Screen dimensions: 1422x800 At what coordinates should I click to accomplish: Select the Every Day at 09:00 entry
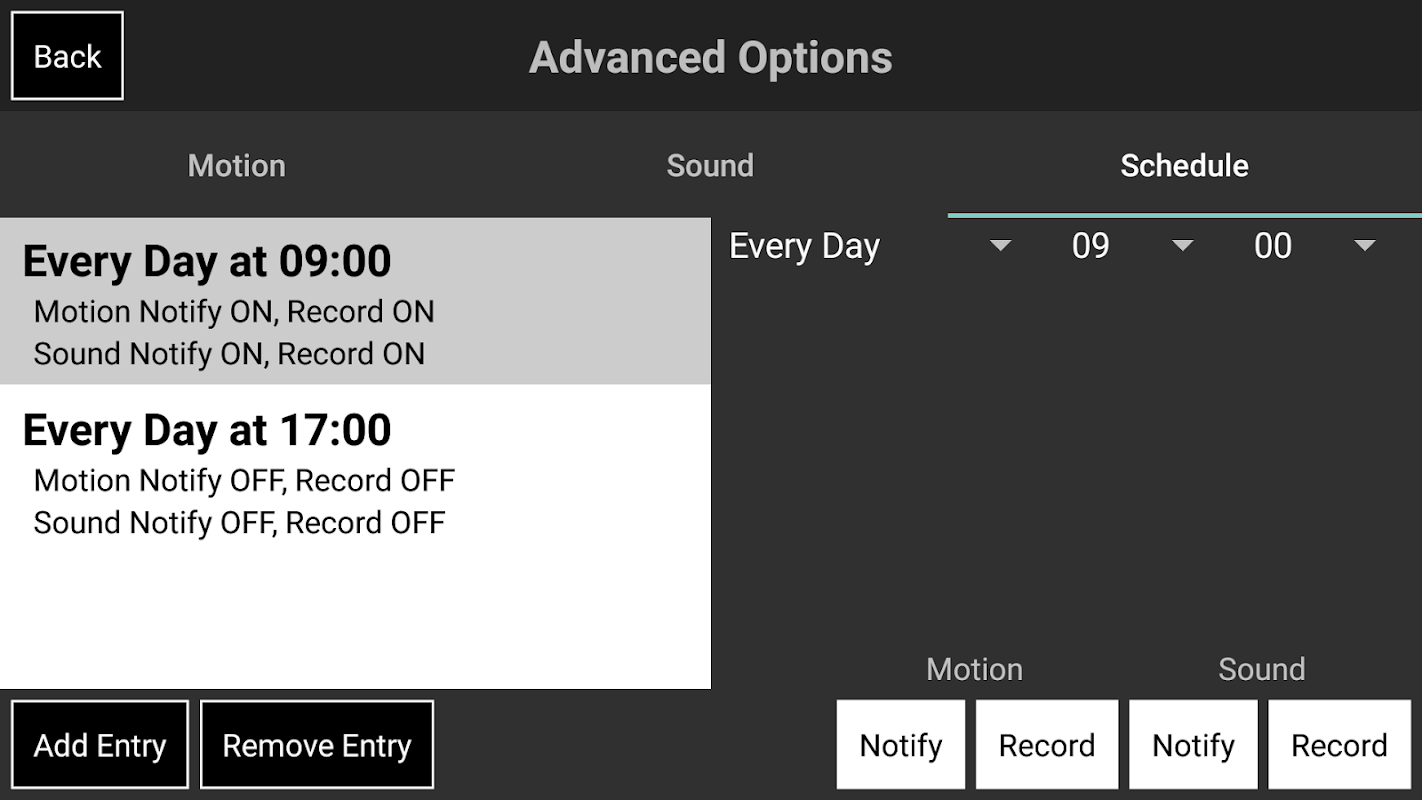click(x=355, y=302)
